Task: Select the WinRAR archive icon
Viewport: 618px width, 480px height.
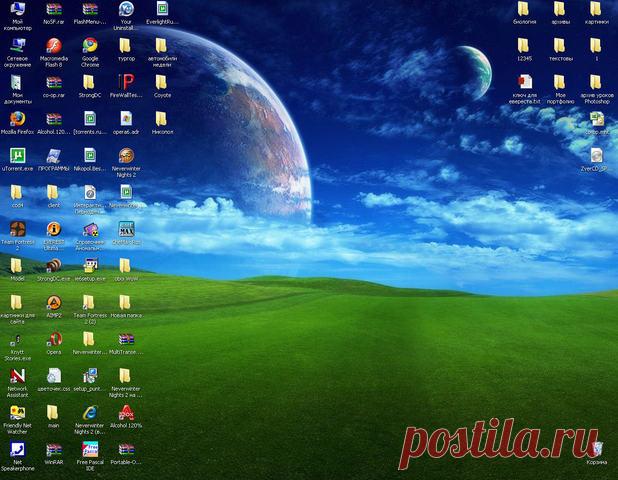Action: [54, 448]
